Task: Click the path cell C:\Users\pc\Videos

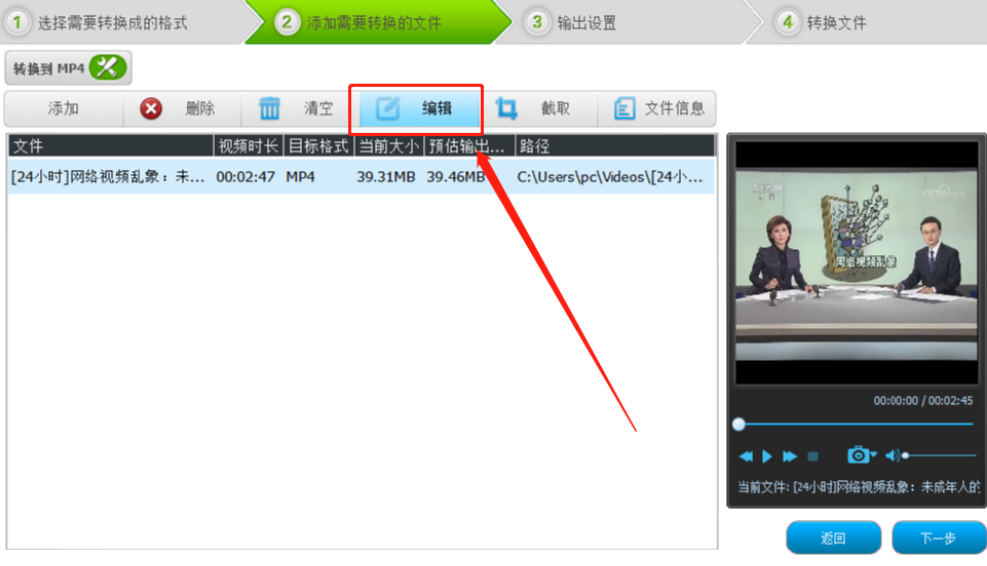Action: pos(609,177)
